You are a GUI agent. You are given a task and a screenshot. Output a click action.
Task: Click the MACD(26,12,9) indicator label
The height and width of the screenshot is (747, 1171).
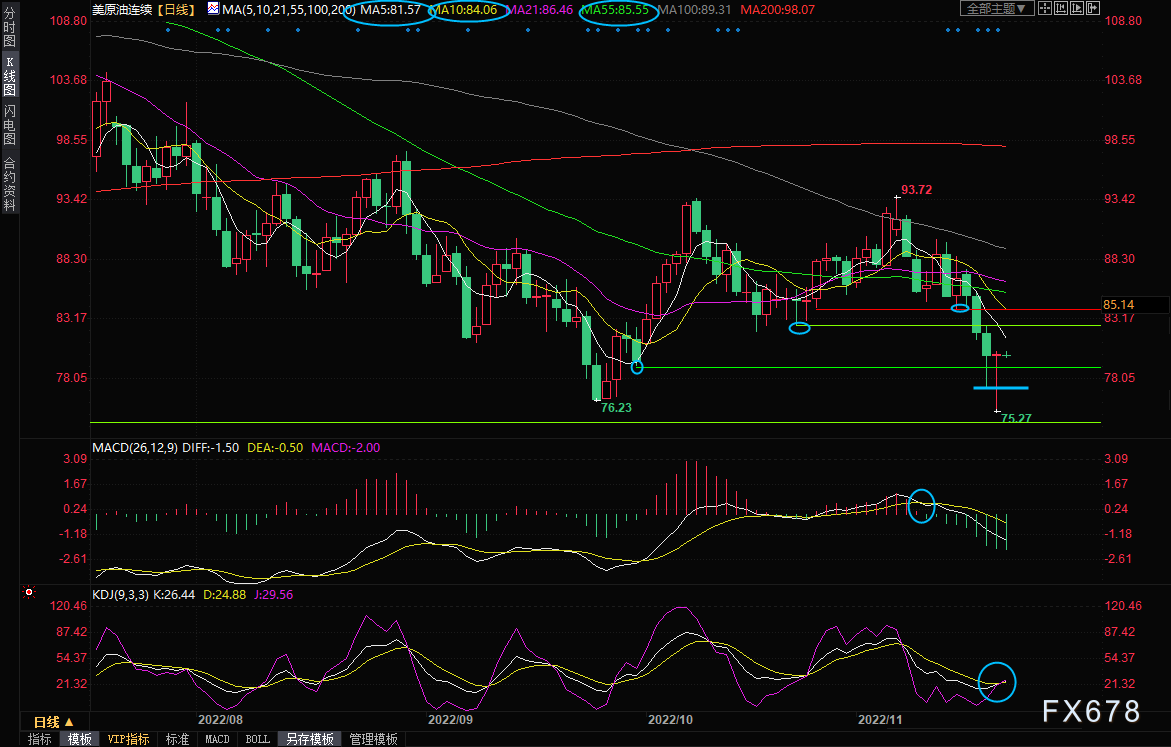pyautogui.click(x=135, y=447)
